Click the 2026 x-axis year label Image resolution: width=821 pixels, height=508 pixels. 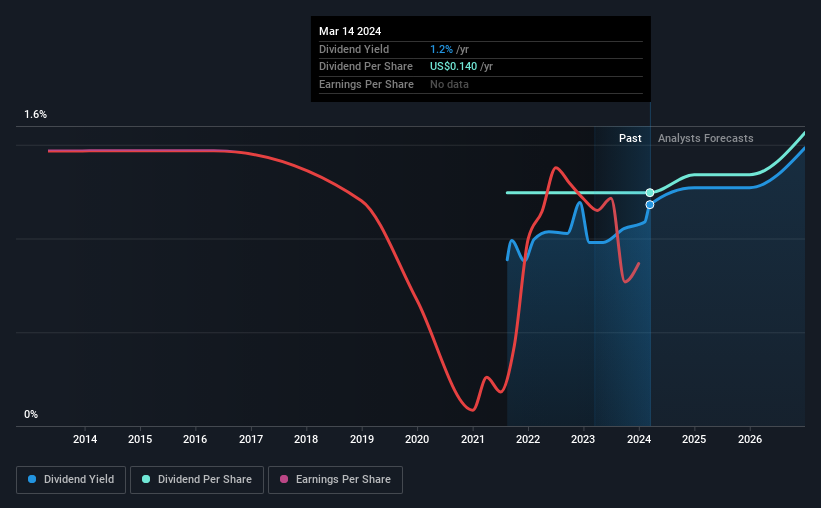[x=750, y=439]
